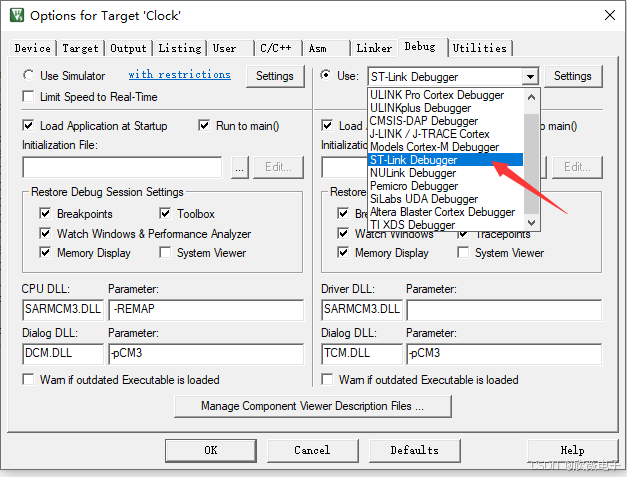The height and width of the screenshot is (477, 627).
Task: Open the Output tab
Action: tap(128, 48)
